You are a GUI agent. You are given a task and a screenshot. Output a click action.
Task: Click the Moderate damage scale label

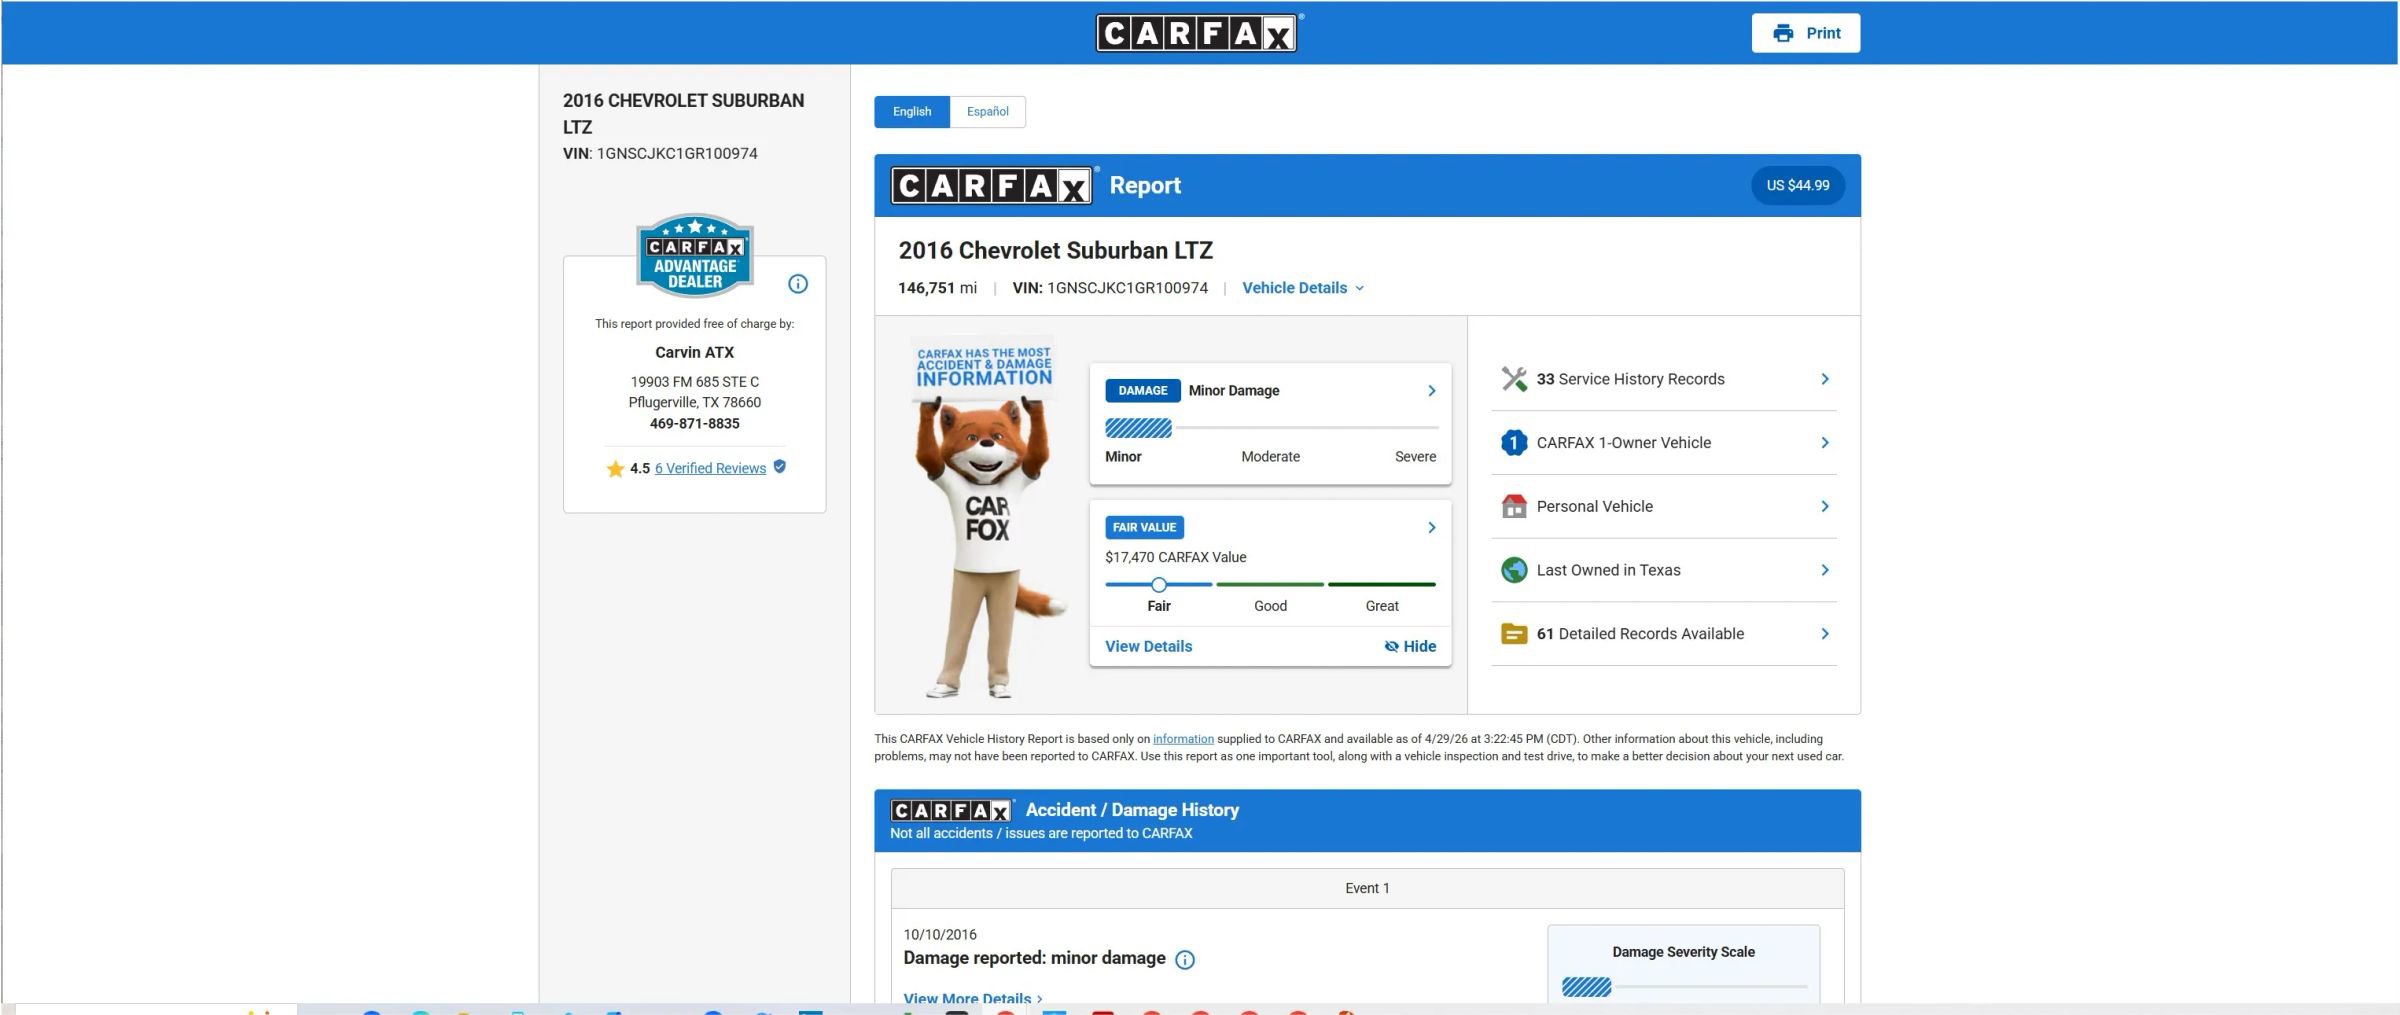pyautogui.click(x=1271, y=457)
